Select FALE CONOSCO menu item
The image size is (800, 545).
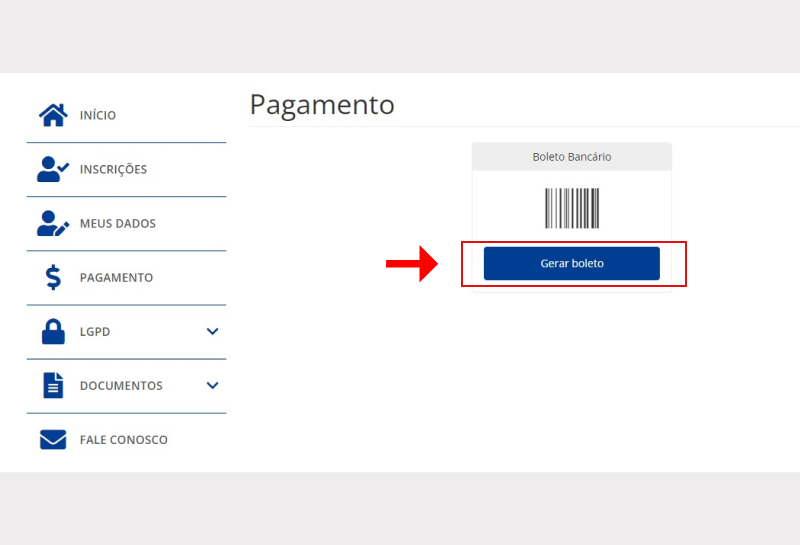point(124,439)
